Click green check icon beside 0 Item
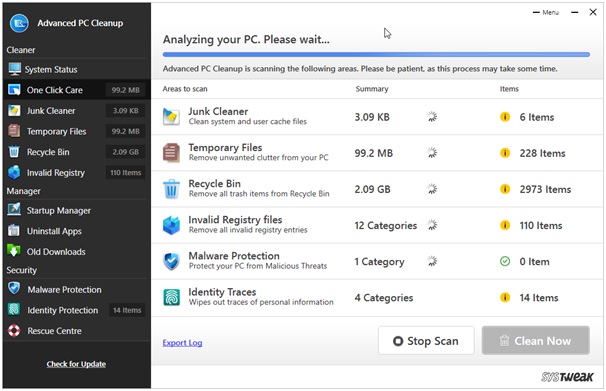 (x=505, y=262)
